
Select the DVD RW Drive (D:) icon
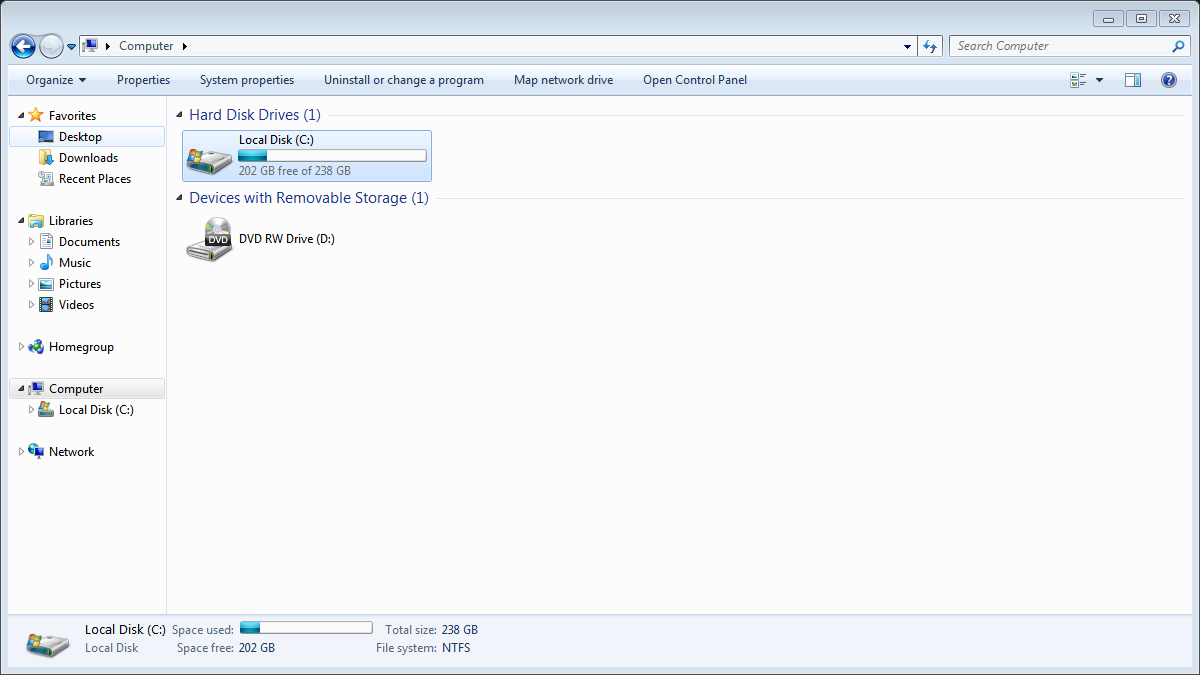coord(209,240)
